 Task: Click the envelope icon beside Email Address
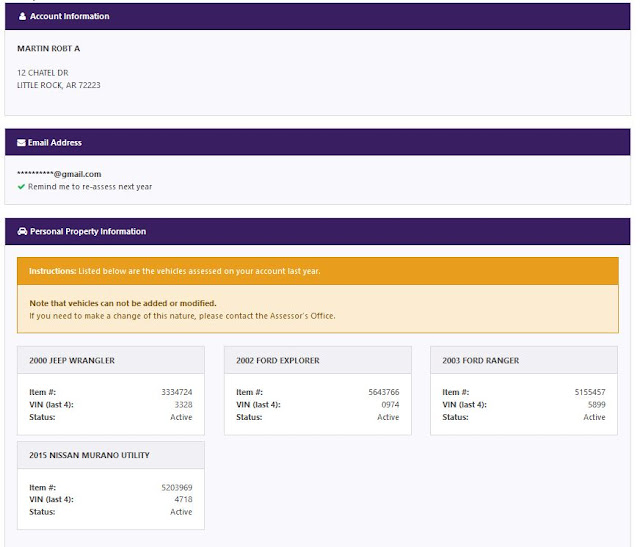(21, 142)
